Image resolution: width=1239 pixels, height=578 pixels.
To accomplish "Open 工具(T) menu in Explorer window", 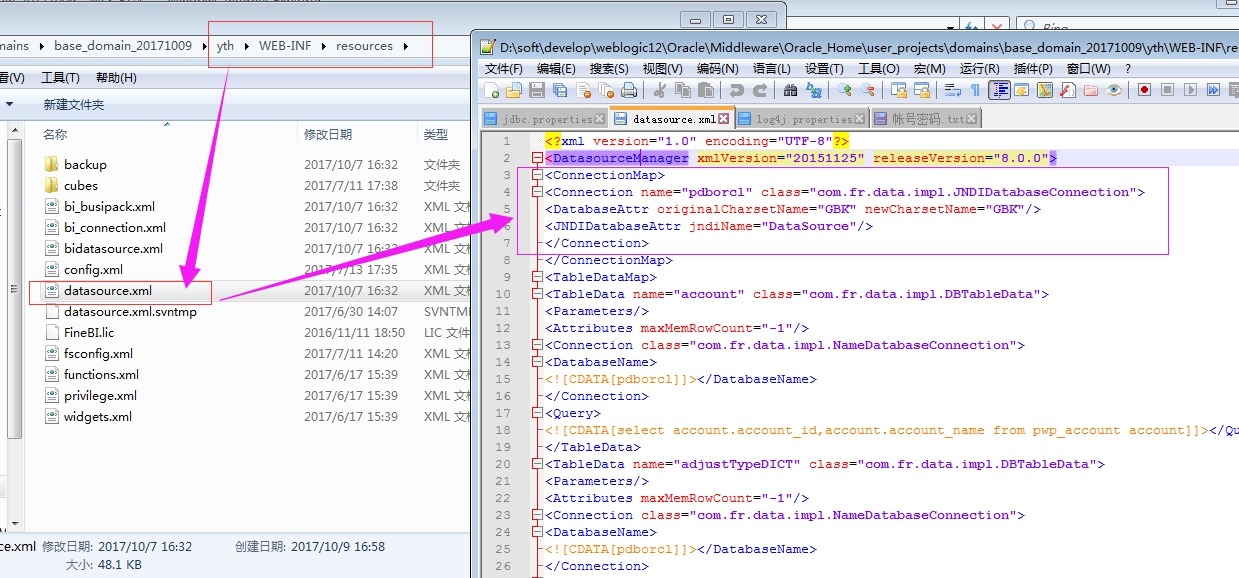I will [60, 77].
